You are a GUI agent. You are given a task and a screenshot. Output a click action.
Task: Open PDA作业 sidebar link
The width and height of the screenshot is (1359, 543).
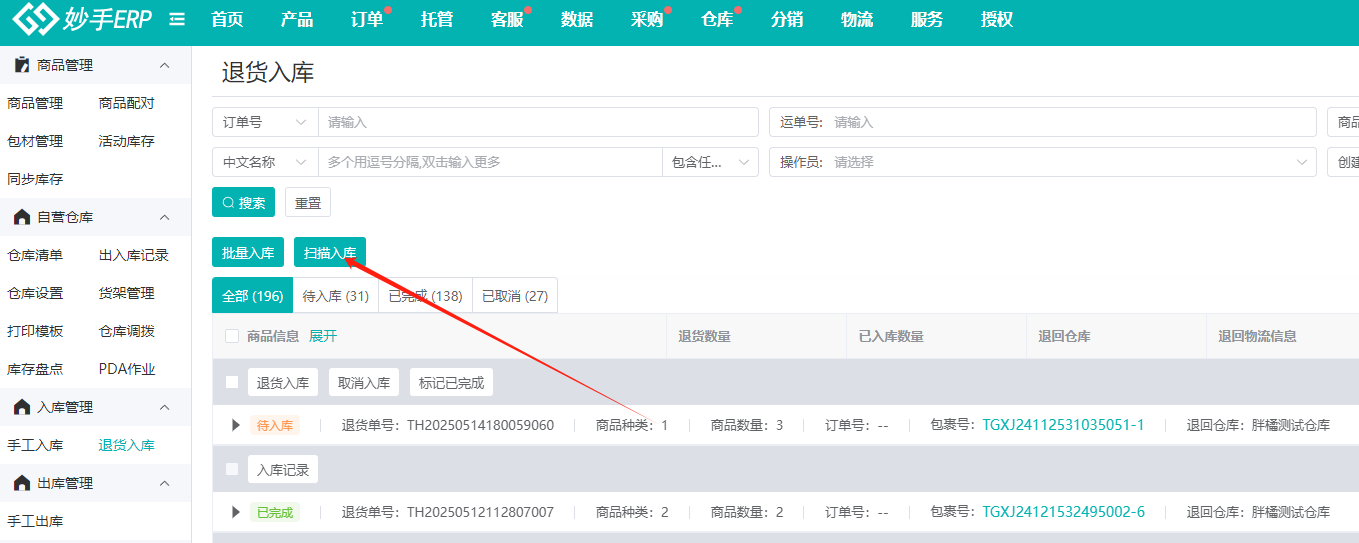point(127,369)
